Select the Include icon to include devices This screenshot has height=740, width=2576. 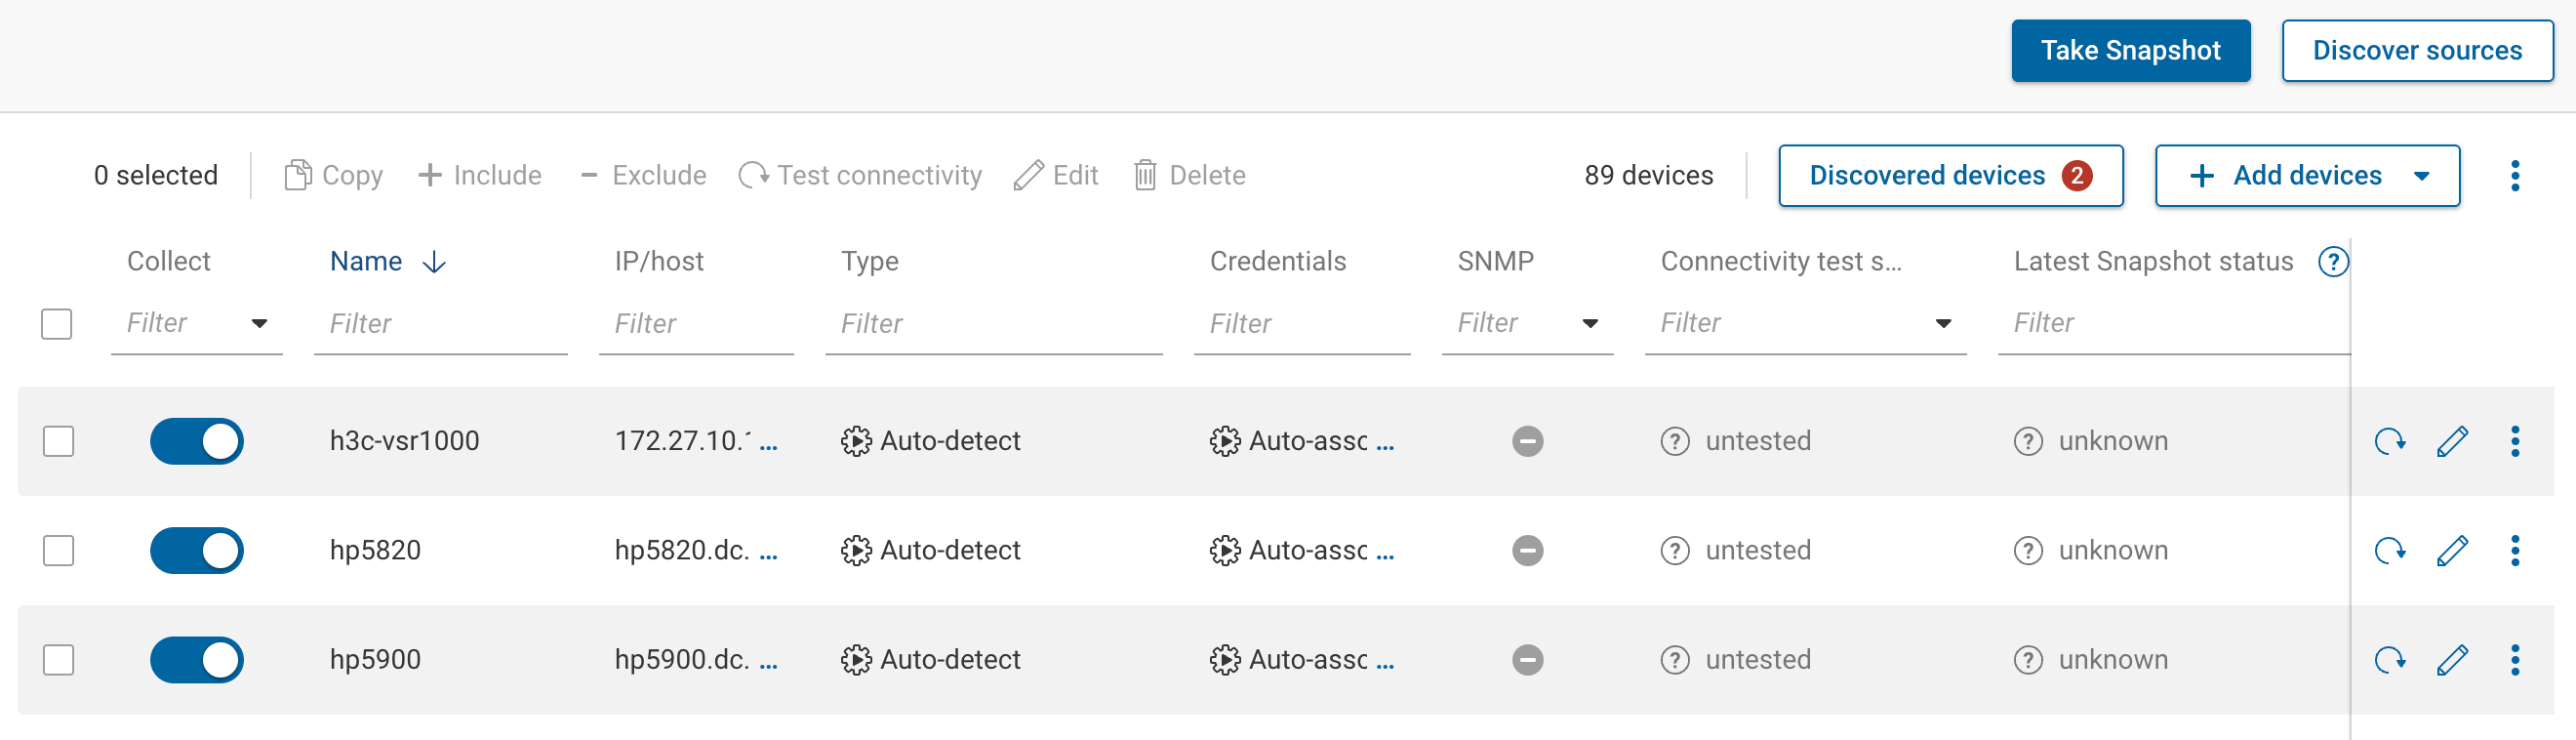[x=430, y=174]
